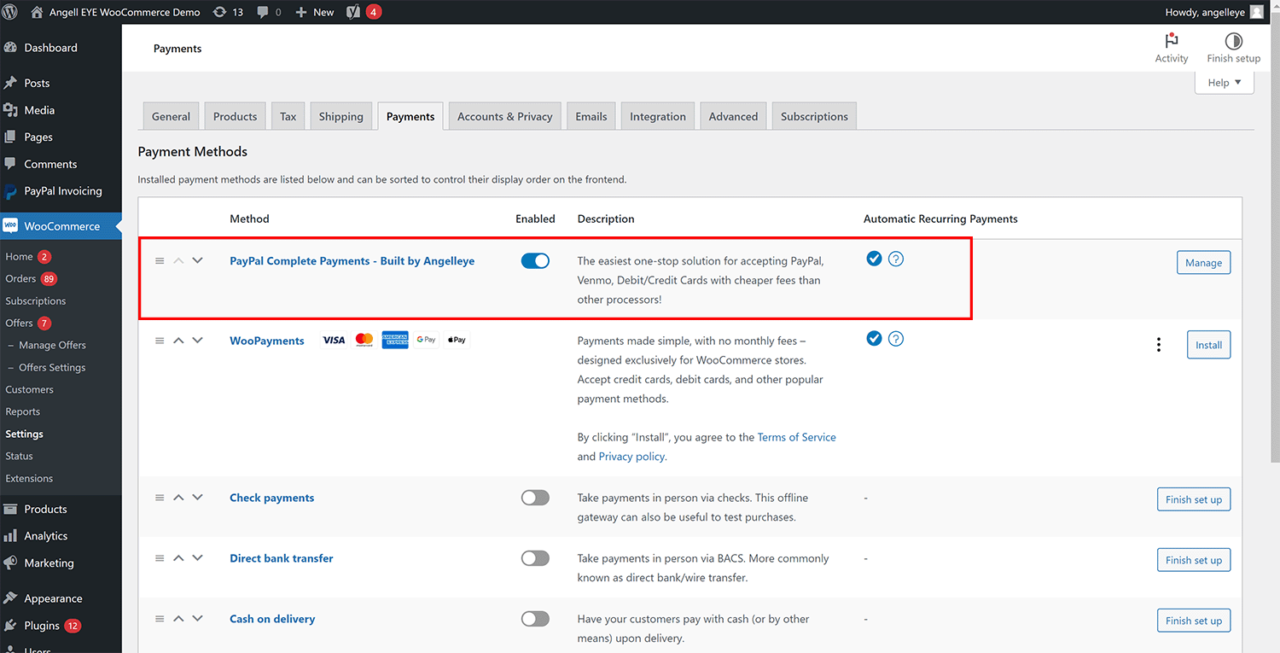Click the New content plus icon
The image size is (1280, 653).
tap(302, 11)
